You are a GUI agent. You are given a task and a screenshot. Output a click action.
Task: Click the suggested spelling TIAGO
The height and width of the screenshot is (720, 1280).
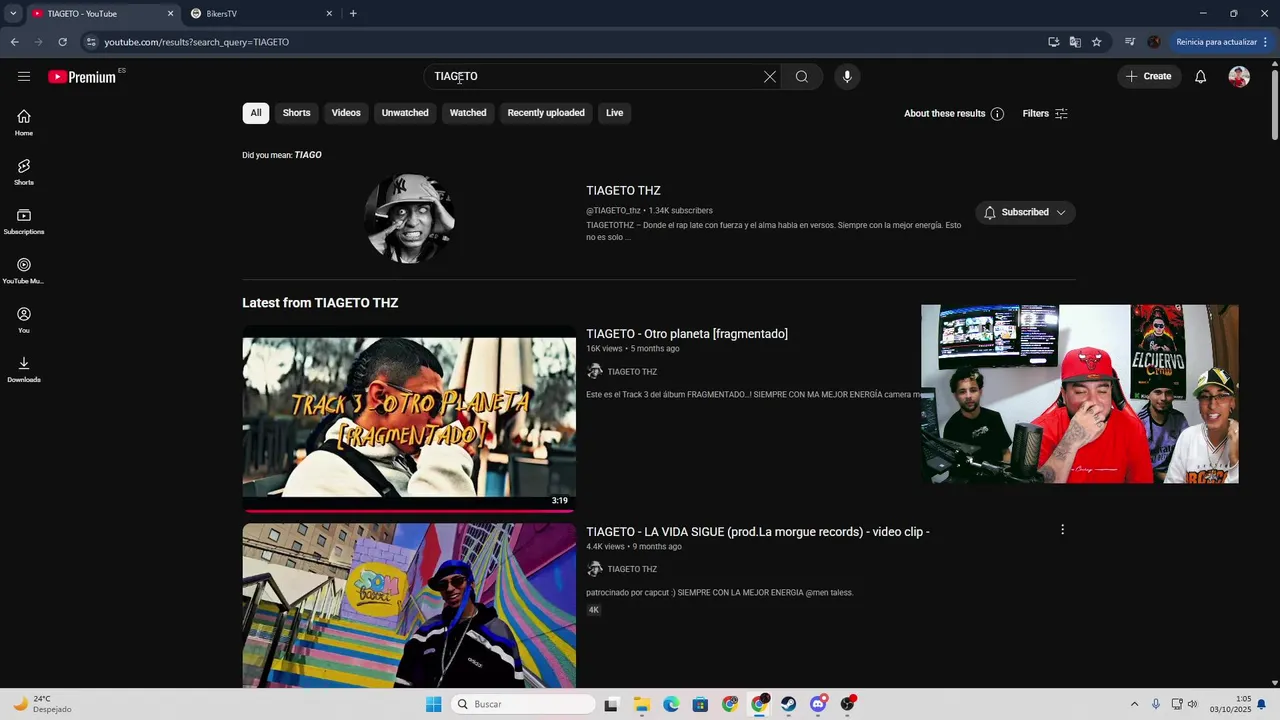click(308, 155)
